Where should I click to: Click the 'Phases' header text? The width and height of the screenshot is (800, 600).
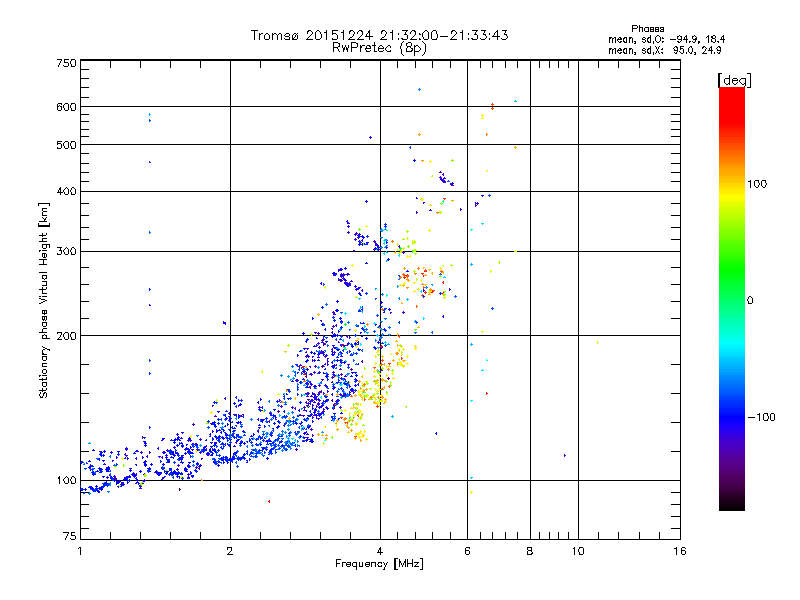(x=647, y=29)
